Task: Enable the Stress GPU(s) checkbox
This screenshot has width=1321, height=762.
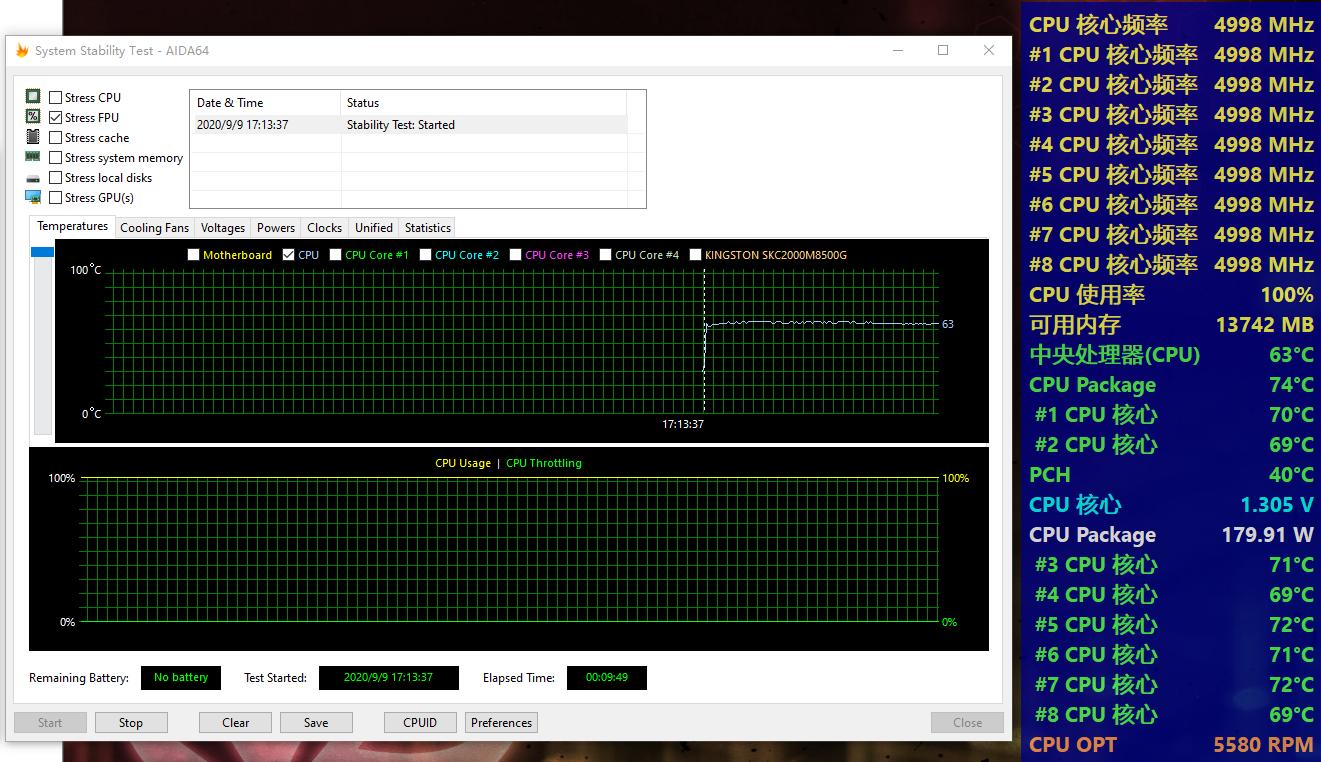Action: [56, 198]
